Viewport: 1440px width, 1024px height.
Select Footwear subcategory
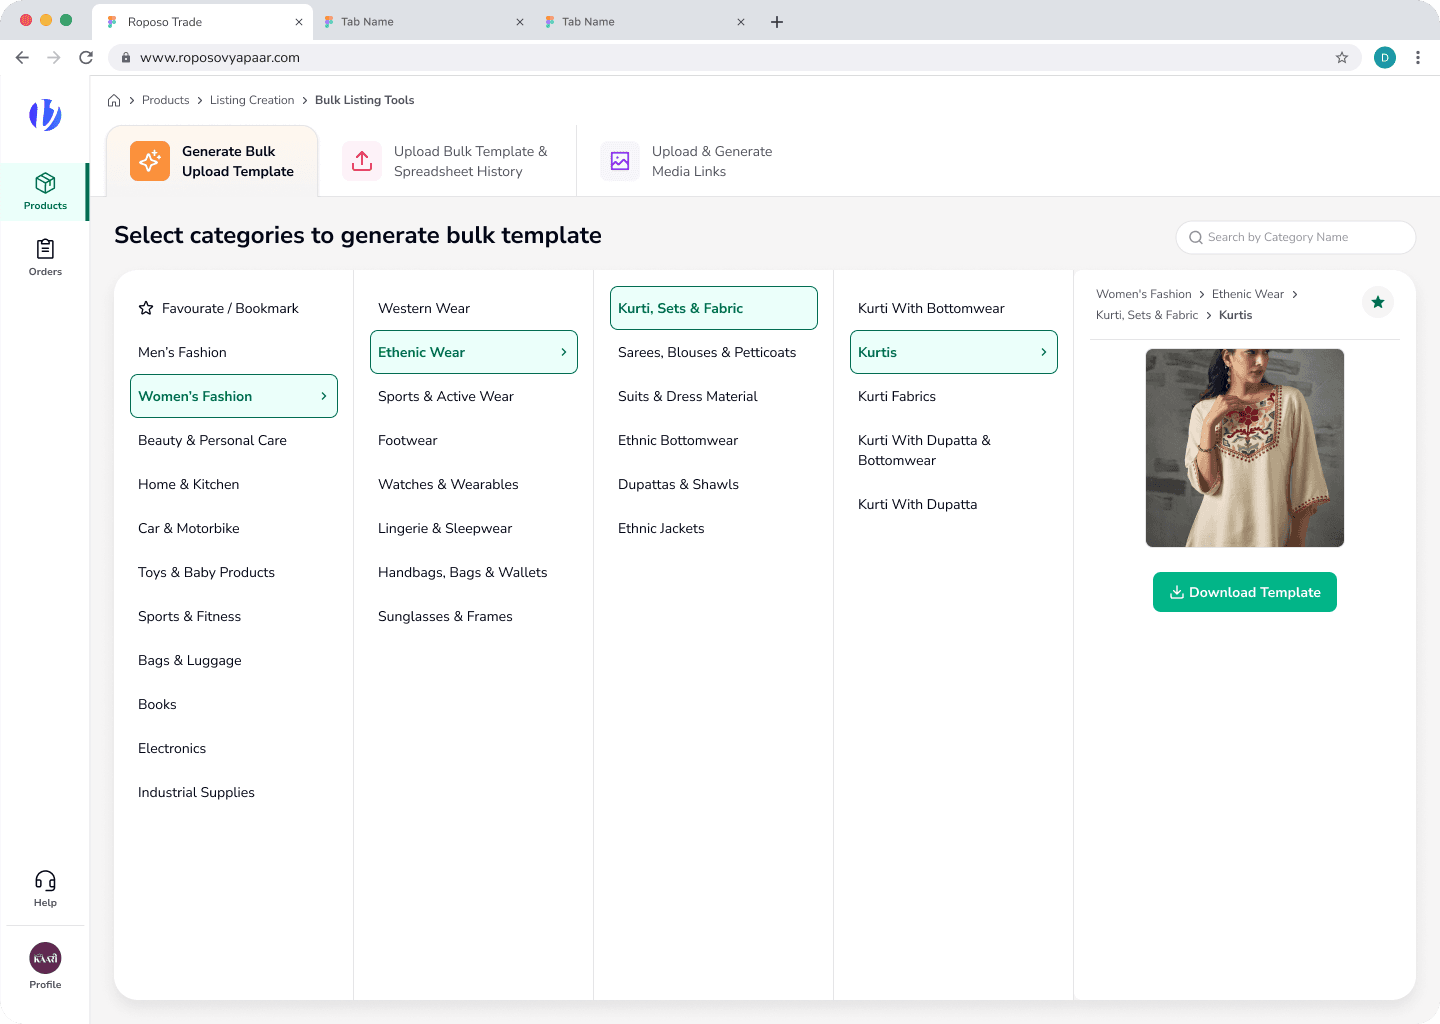click(x=474, y=440)
